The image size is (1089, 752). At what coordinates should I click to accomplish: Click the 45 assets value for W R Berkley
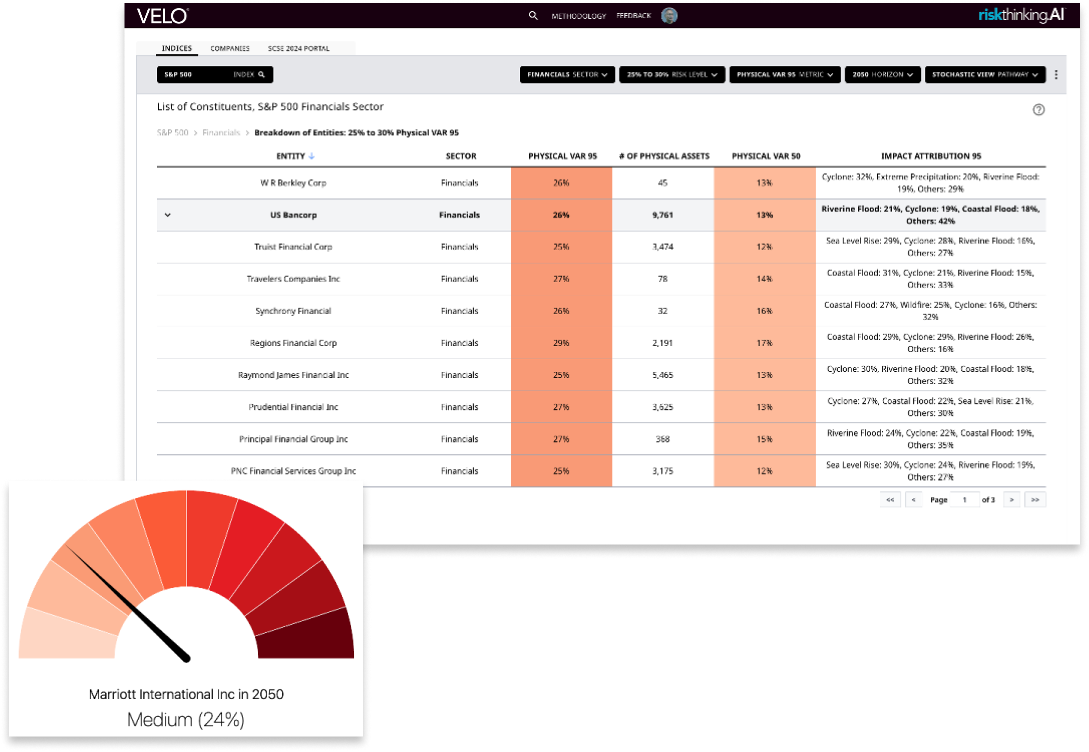(x=663, y=183)
